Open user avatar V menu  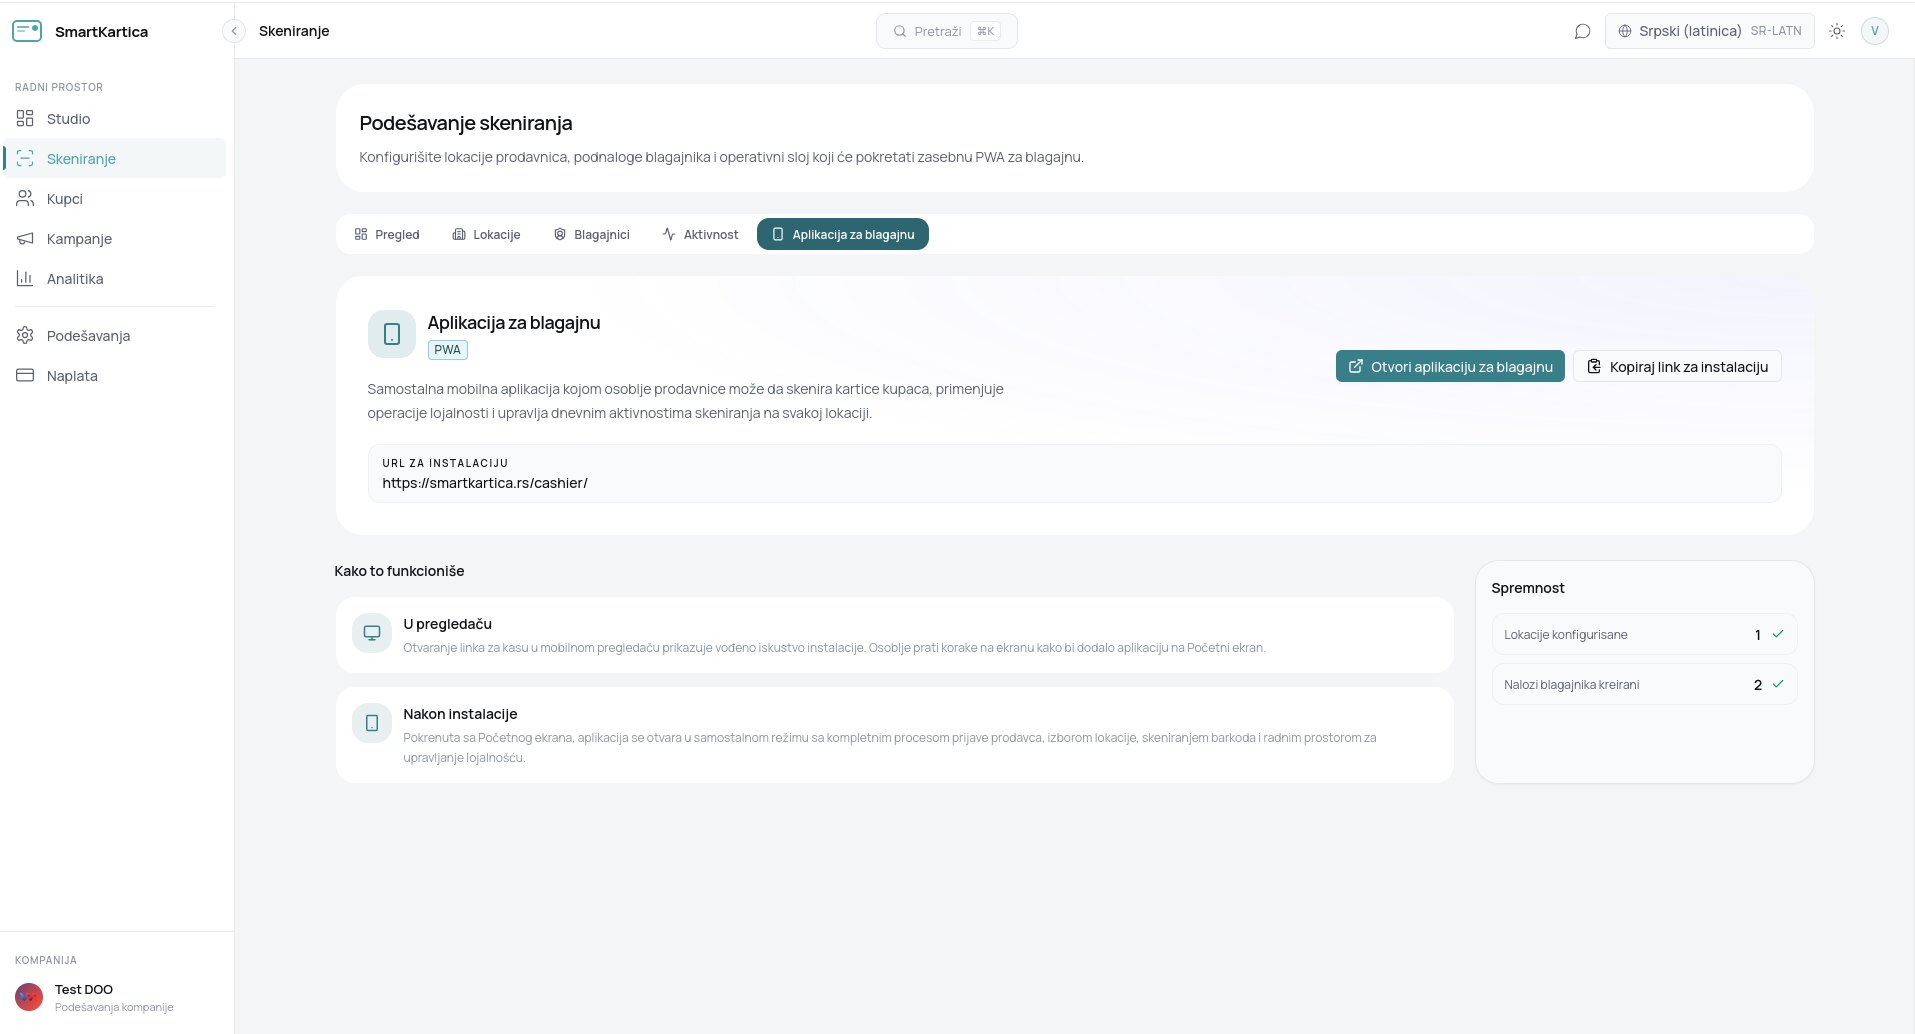[x=1875, y=31]
